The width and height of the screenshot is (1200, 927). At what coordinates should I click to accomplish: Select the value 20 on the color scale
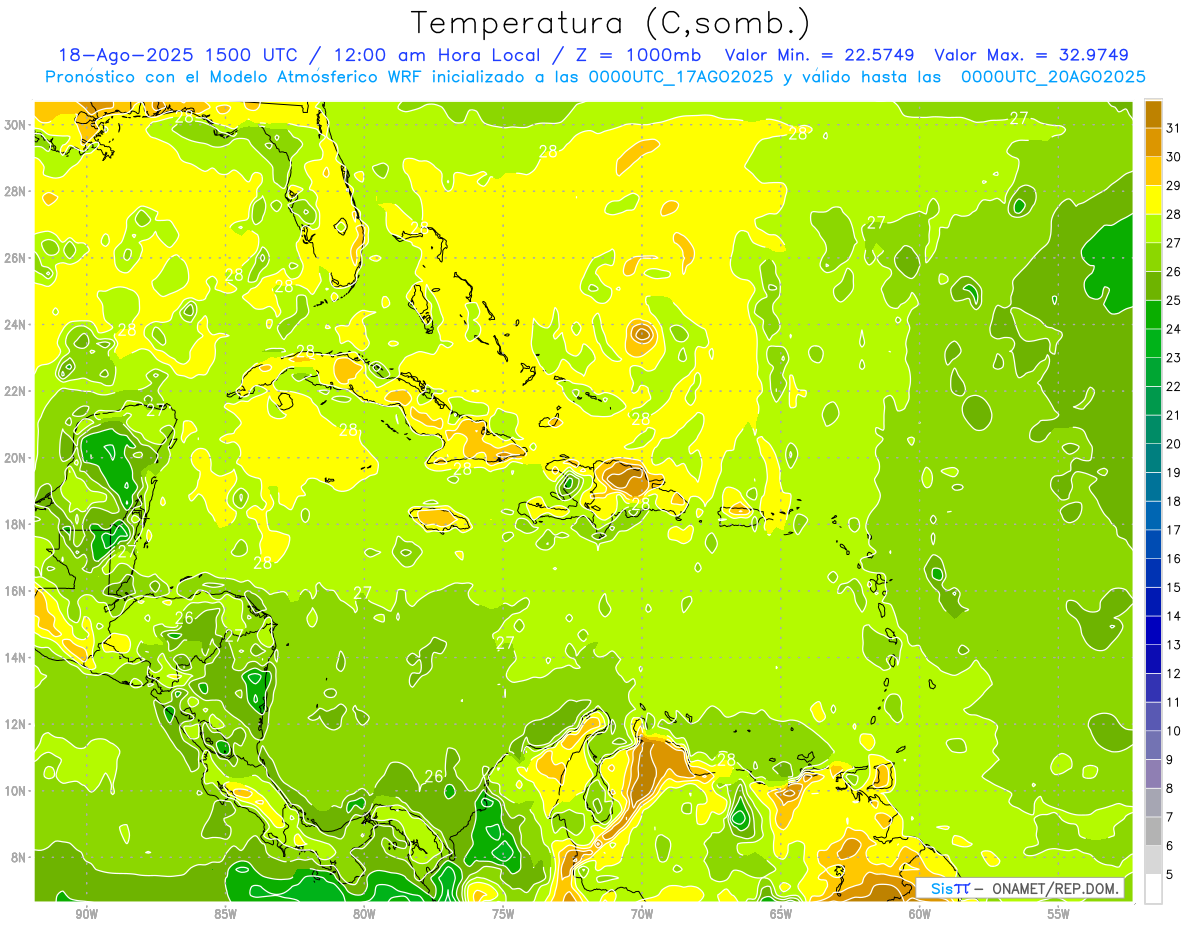click(x=1173, y=444)
